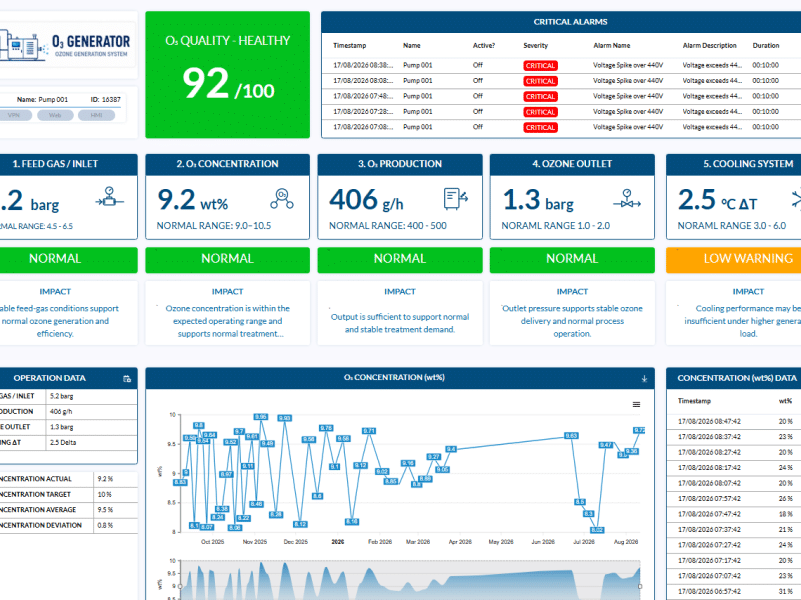Click the CRITICAL badge for 17/08/2026 08:08 alarm
Screen dimensions: 801x600
click(540, 81)
